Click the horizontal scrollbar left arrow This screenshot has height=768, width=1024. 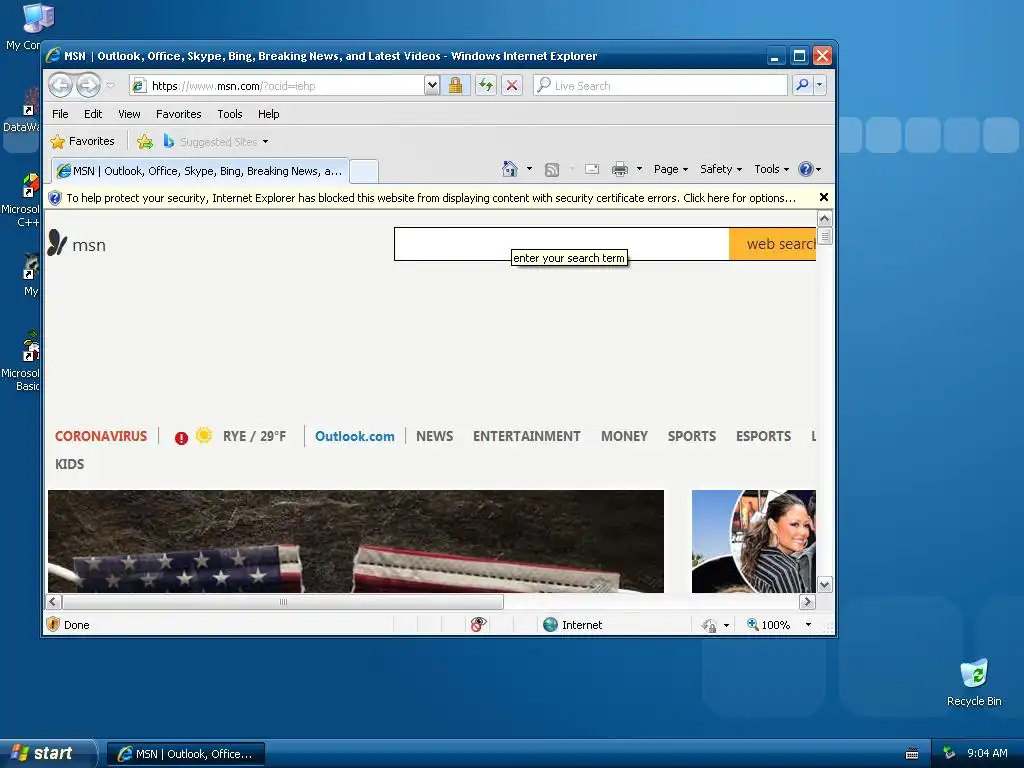54,601
